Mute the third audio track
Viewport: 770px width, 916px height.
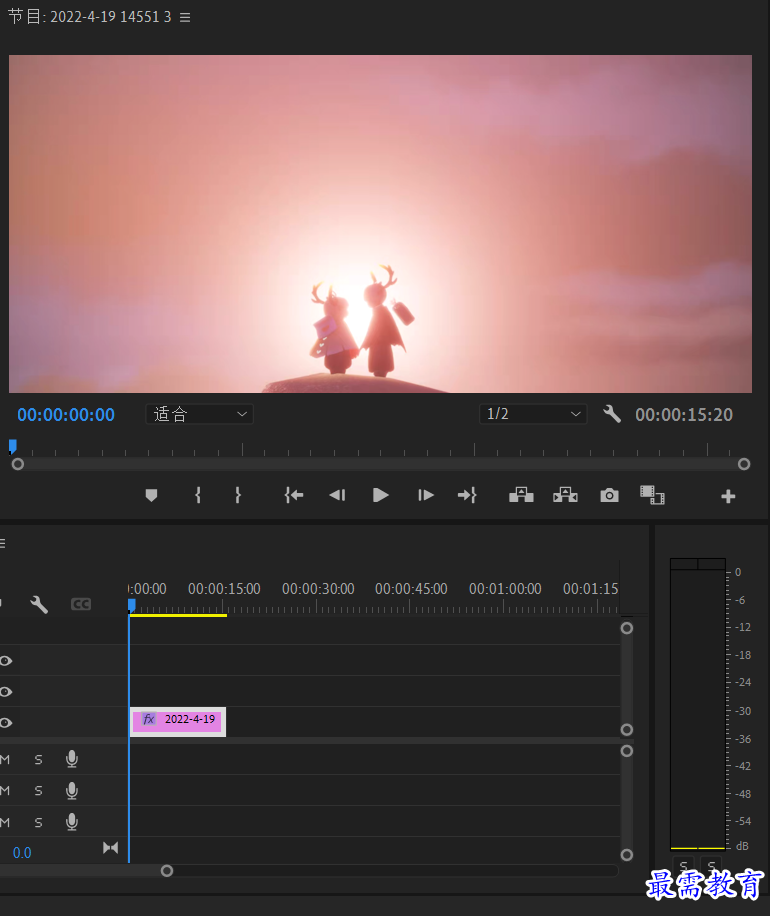(5, 823)
